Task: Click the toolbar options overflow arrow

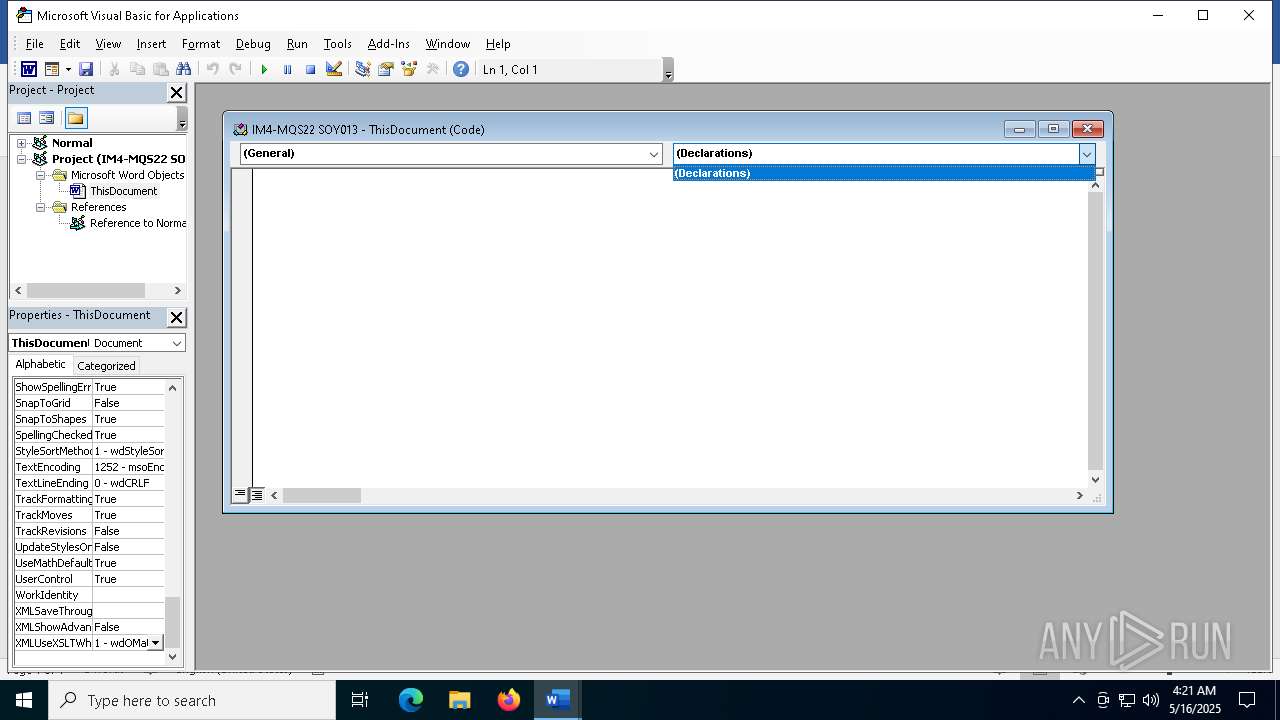Action: [668, 70]
